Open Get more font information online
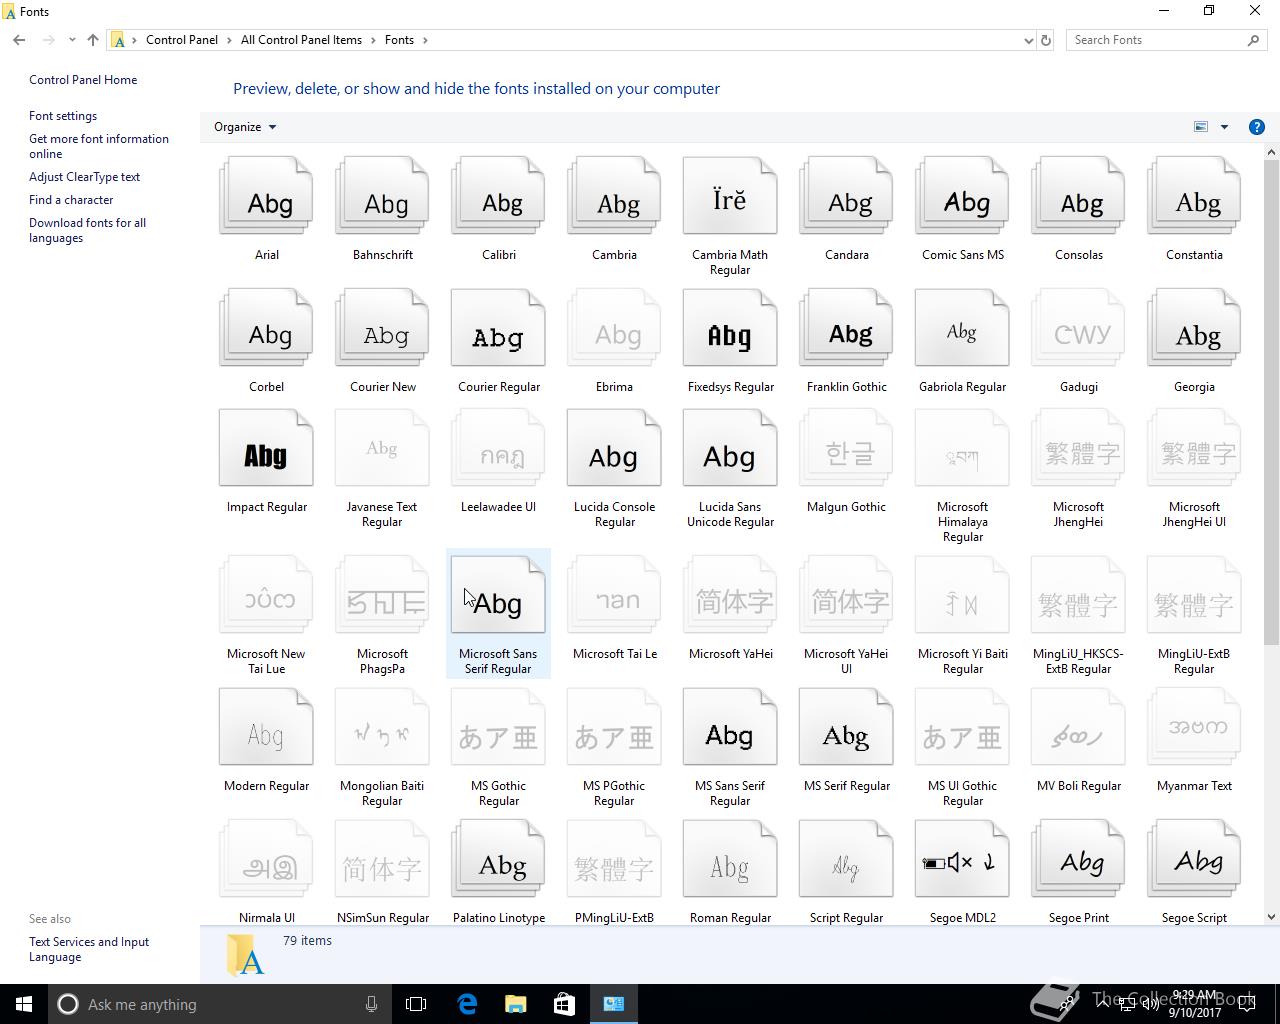The image size is (1280, 1024). coord(99,146)
